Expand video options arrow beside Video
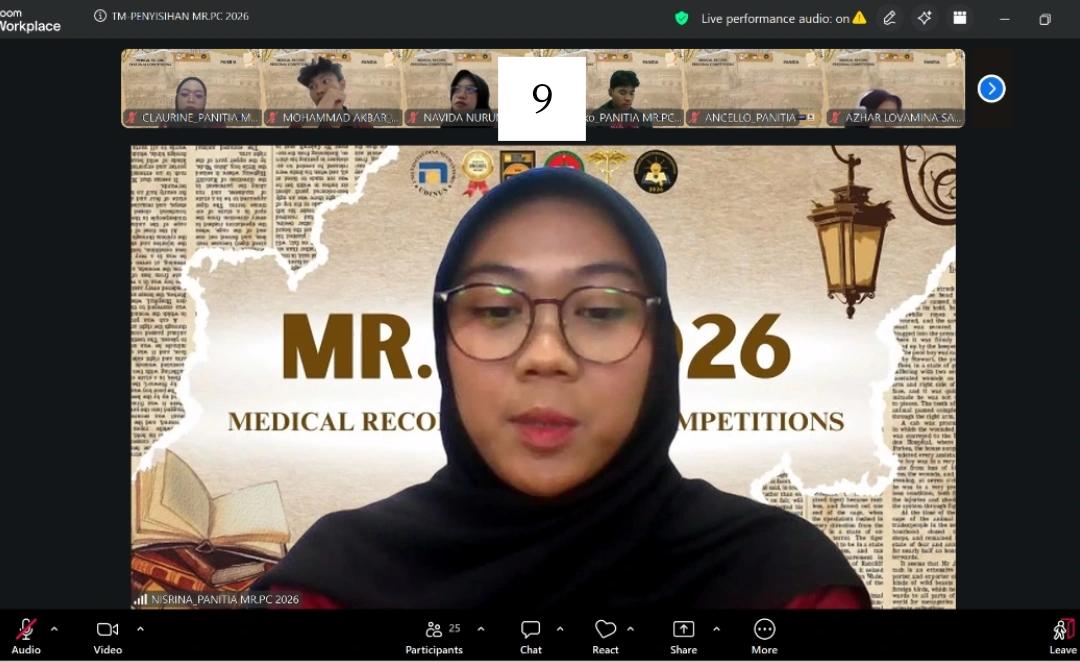1080x662 pixels. pyautogui.click(x=141, y=629)
